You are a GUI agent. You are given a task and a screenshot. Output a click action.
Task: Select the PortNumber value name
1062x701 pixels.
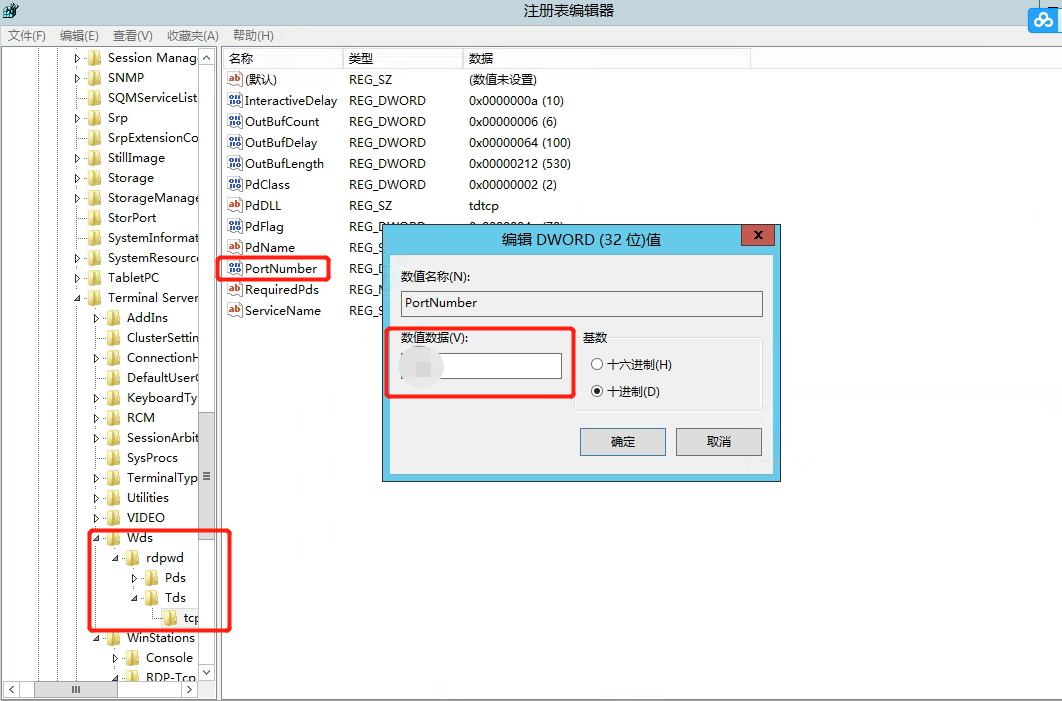[x=281, y=268]
